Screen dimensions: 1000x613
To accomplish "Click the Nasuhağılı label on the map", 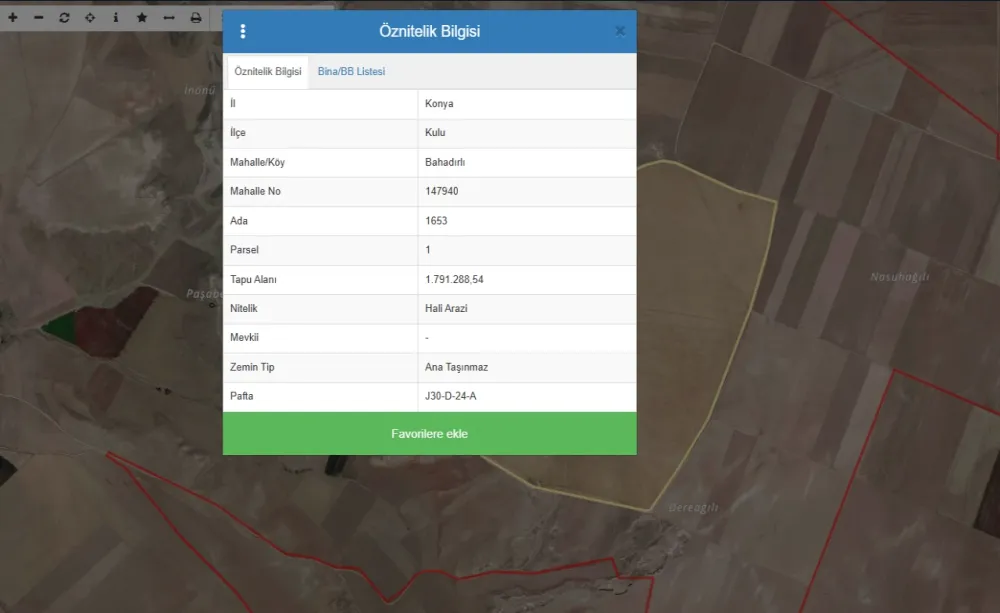I will click(x=899, y=277).
